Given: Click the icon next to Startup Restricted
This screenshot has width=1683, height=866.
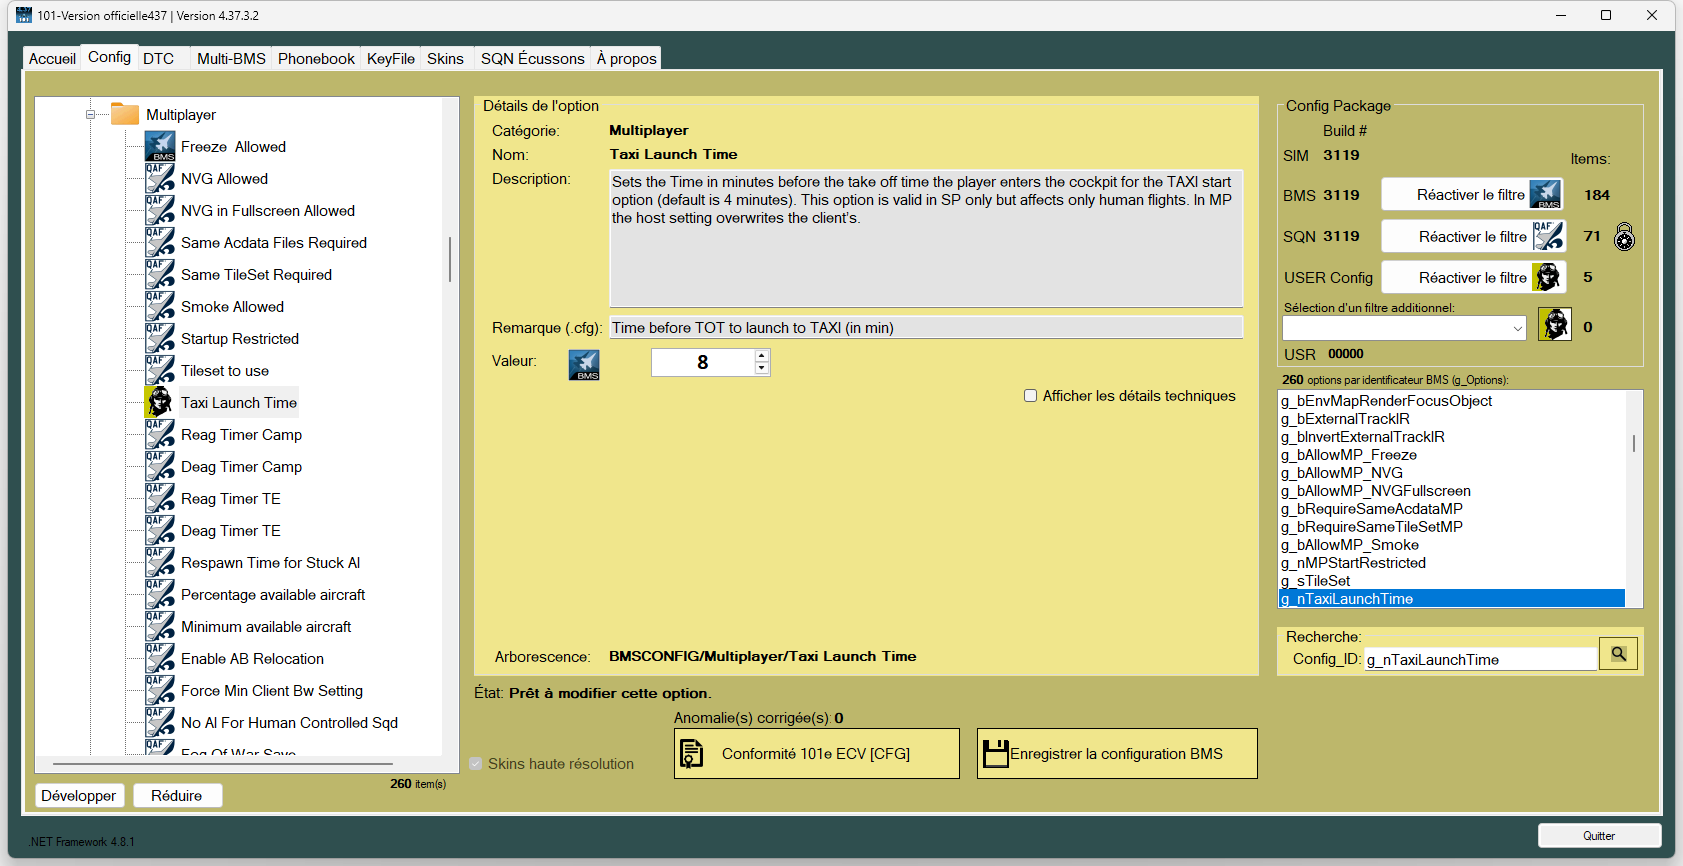Looking at the screenshot, I should (x=160, y=339).
